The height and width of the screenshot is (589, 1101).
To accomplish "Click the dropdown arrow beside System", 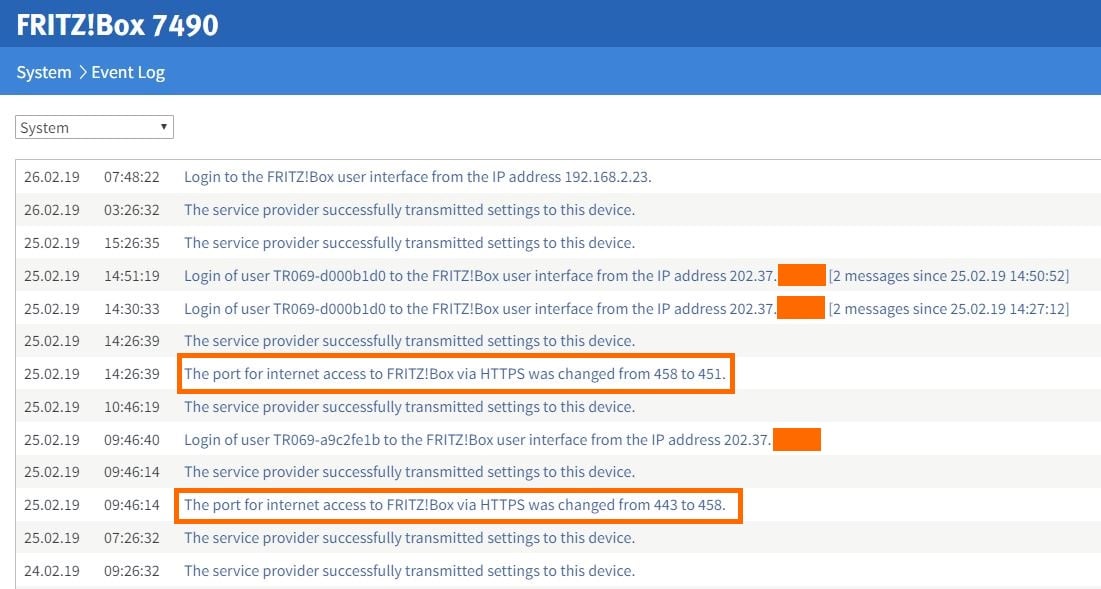I will coord(164,127).
